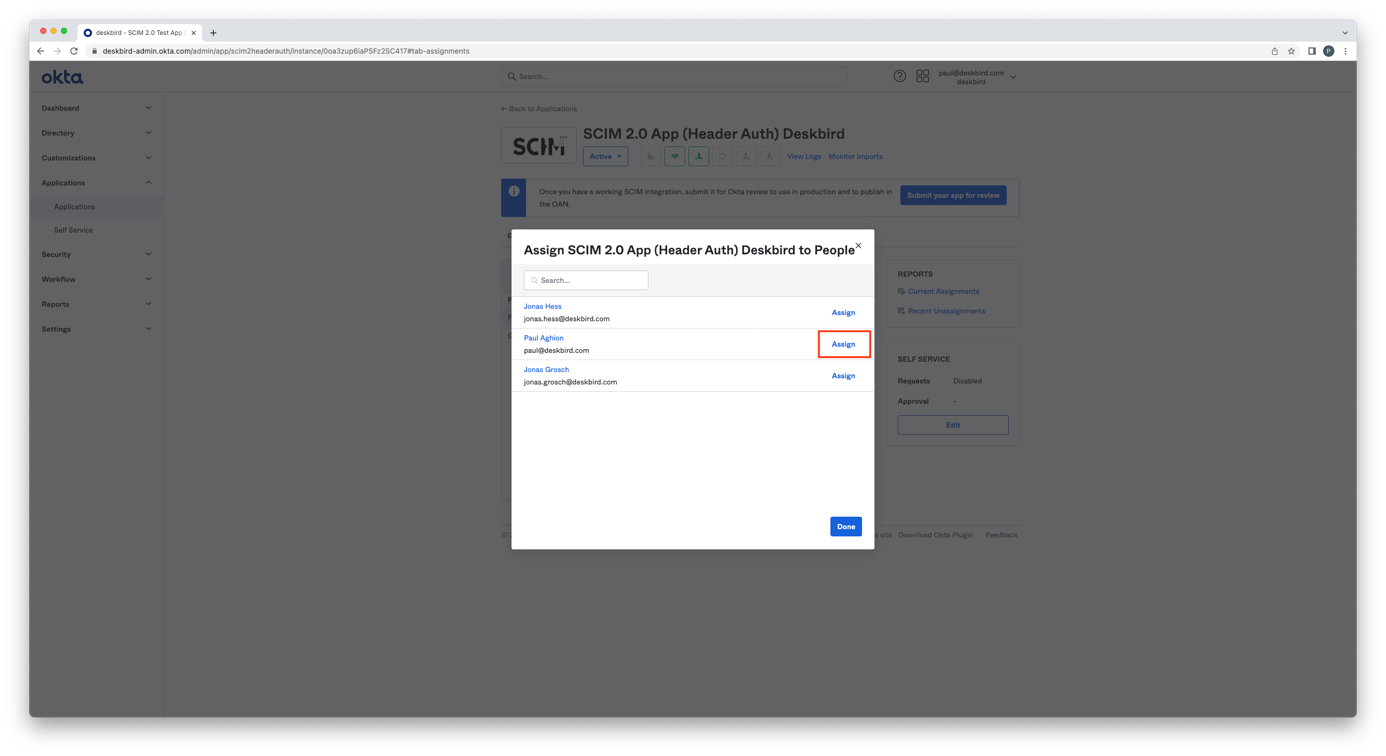Open the paul@deskbird.com account dropdown
Screen dimensions: 1386x756
[x=976, y=77]
